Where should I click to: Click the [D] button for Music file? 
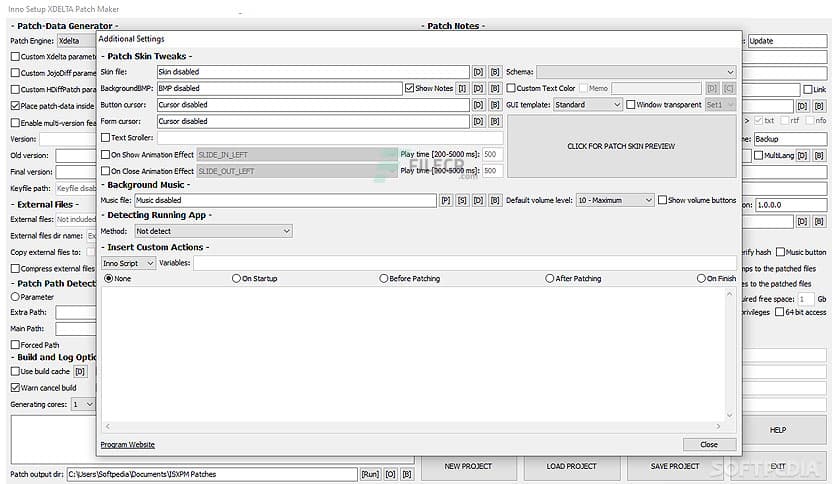[x=478, y=200]
